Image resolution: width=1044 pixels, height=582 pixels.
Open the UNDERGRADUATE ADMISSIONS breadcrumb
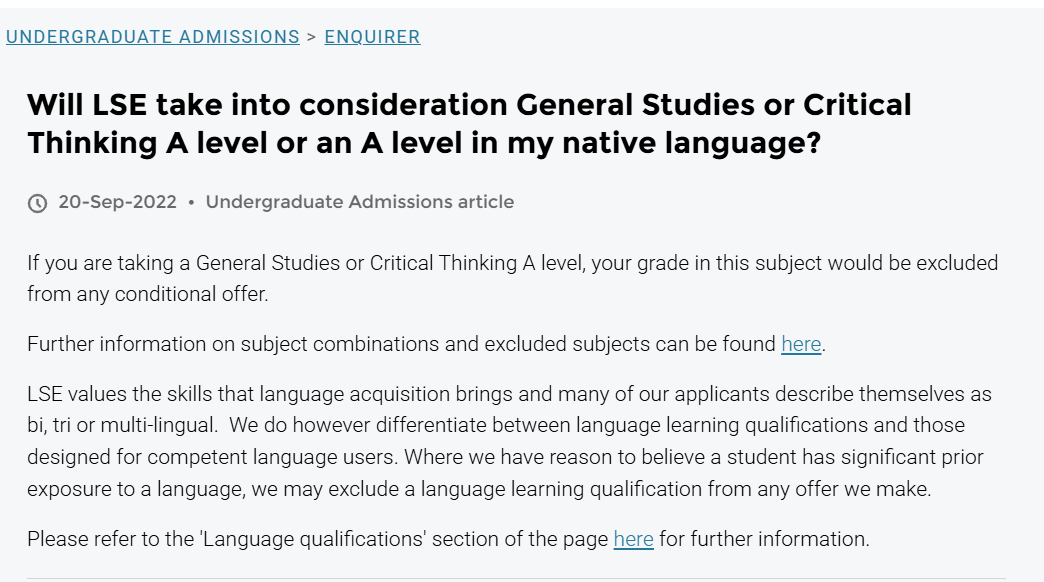(152, 36)
